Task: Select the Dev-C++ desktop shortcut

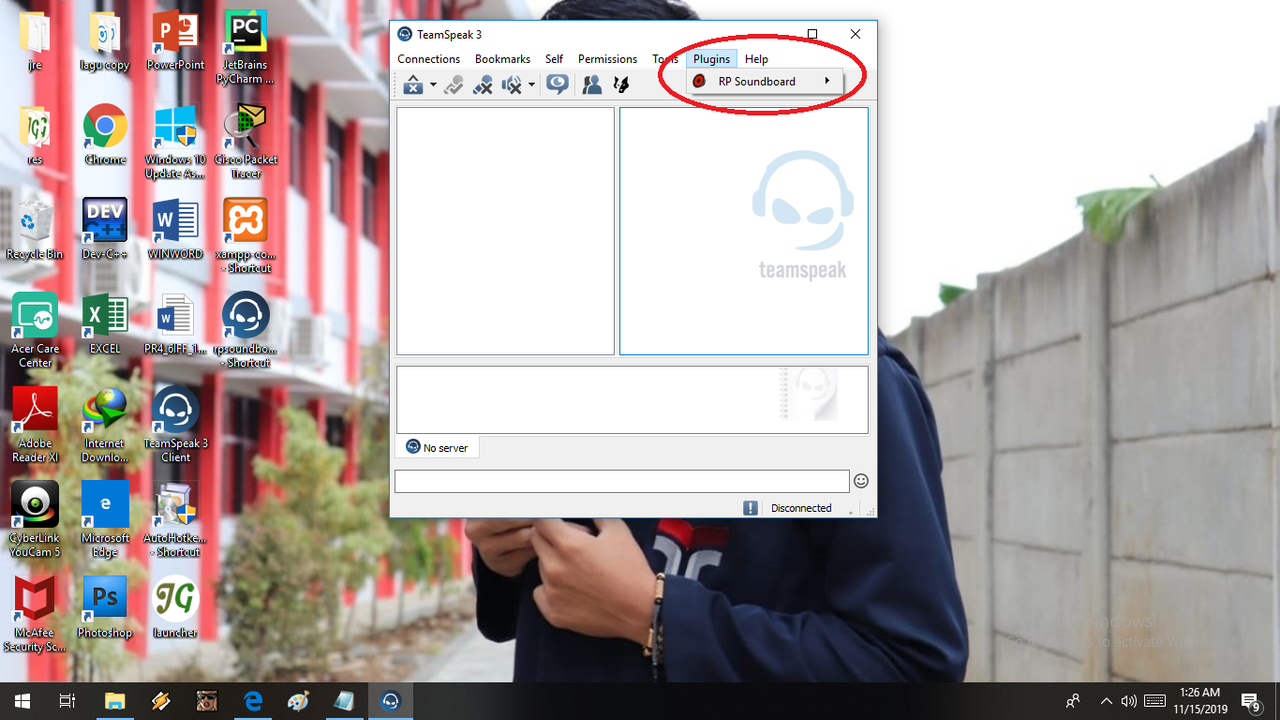Action: tap(105, 230)
